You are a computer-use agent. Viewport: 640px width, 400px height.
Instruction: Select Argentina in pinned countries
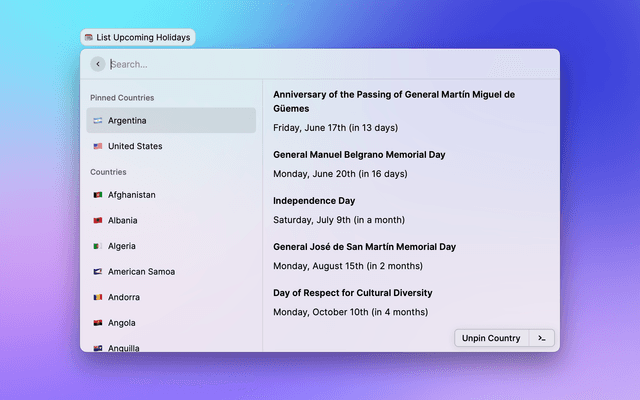170,121
